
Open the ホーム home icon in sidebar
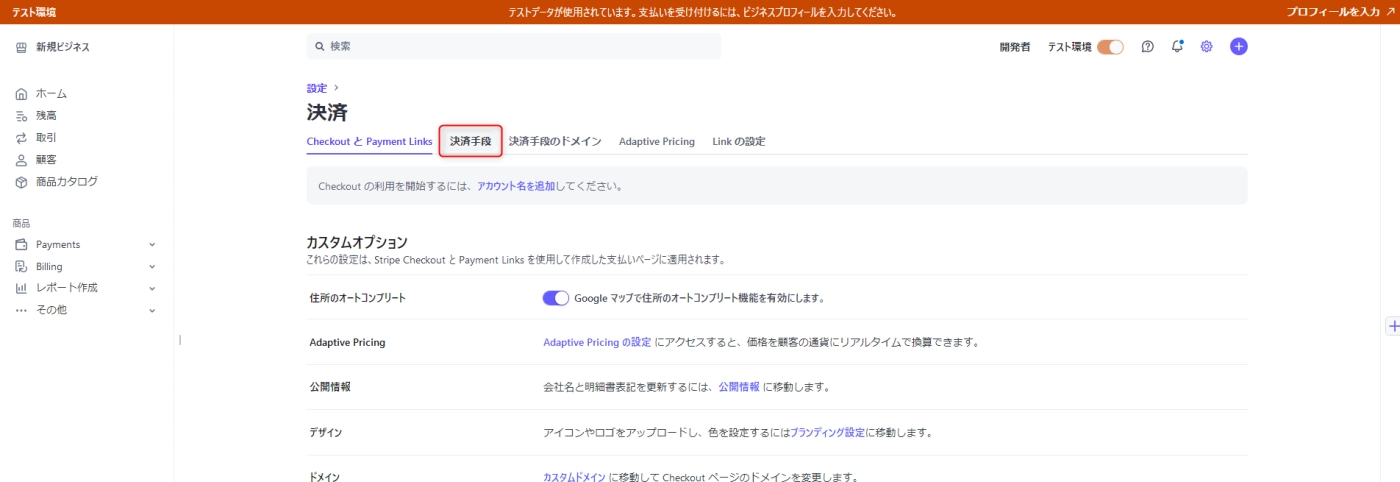pyautogui.click(x=21, y=94)
